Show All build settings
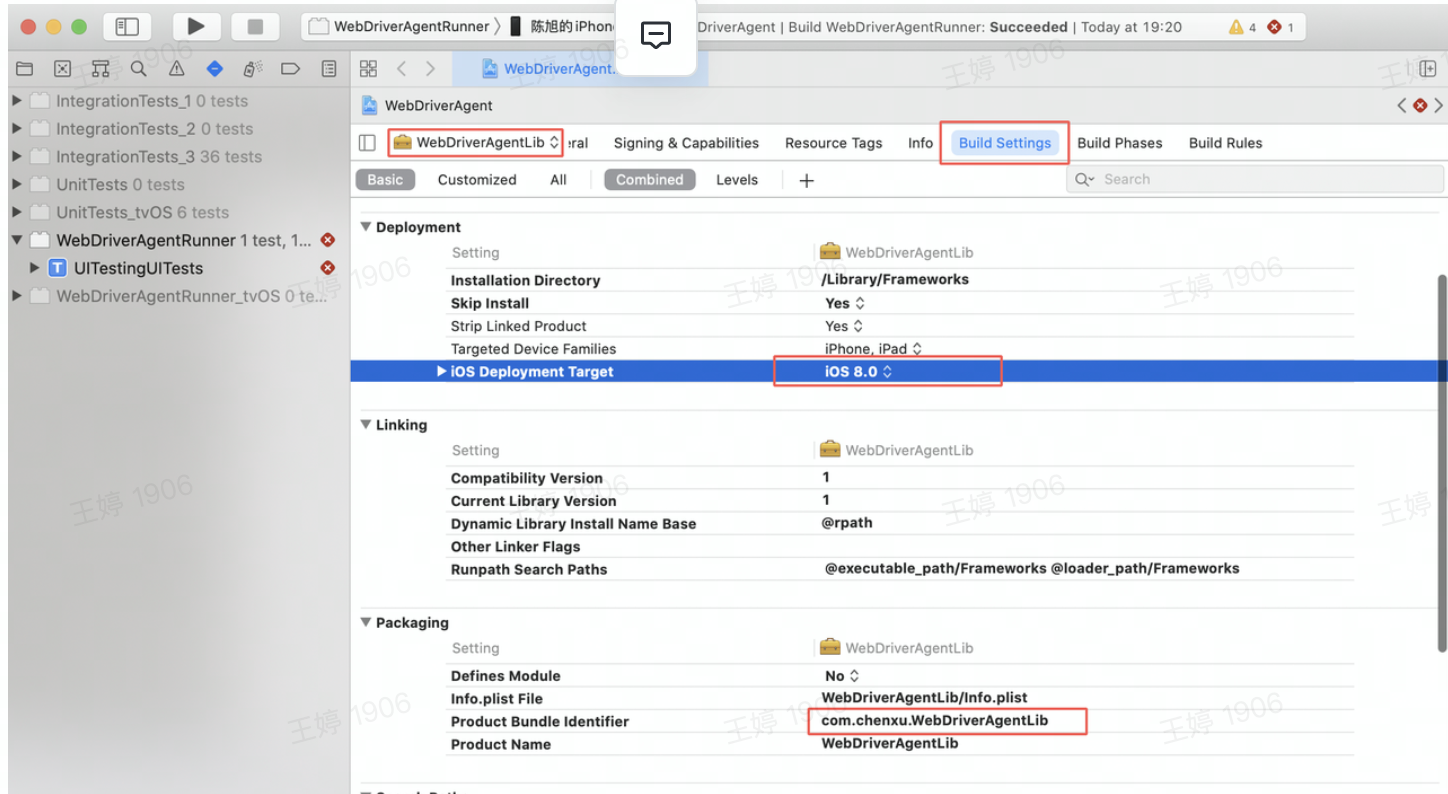Viewport: 1448px width, 794px height. 558,180
